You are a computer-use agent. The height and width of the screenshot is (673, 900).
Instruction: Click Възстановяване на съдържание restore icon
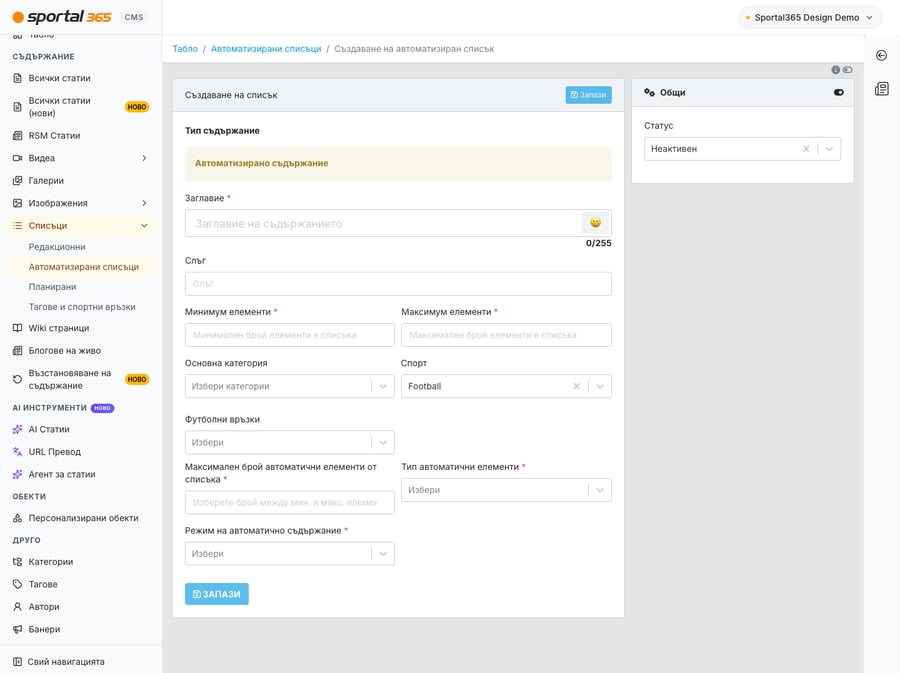pos(17,379)
